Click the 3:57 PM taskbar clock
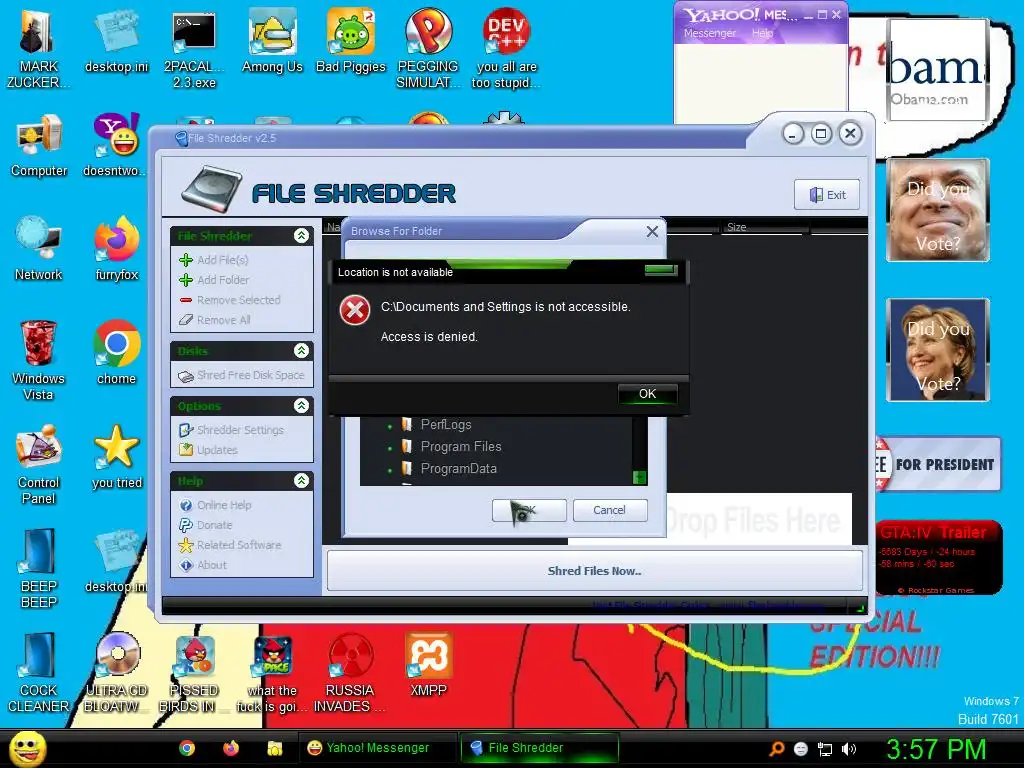The image size is (1024, 768). (x=936, y=749)
